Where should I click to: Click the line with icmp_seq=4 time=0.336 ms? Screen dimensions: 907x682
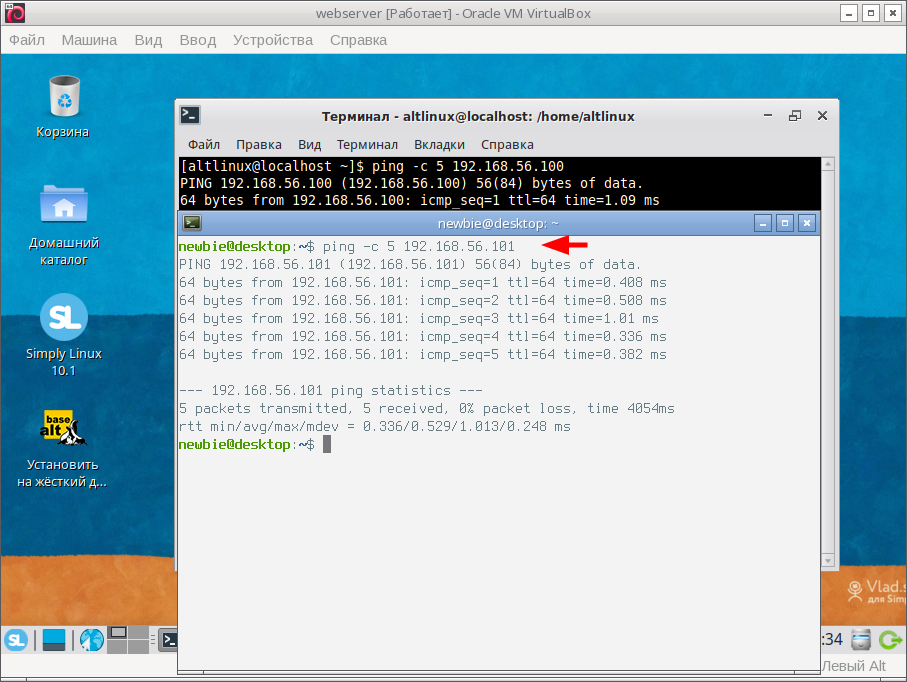[x=422, y=336]
